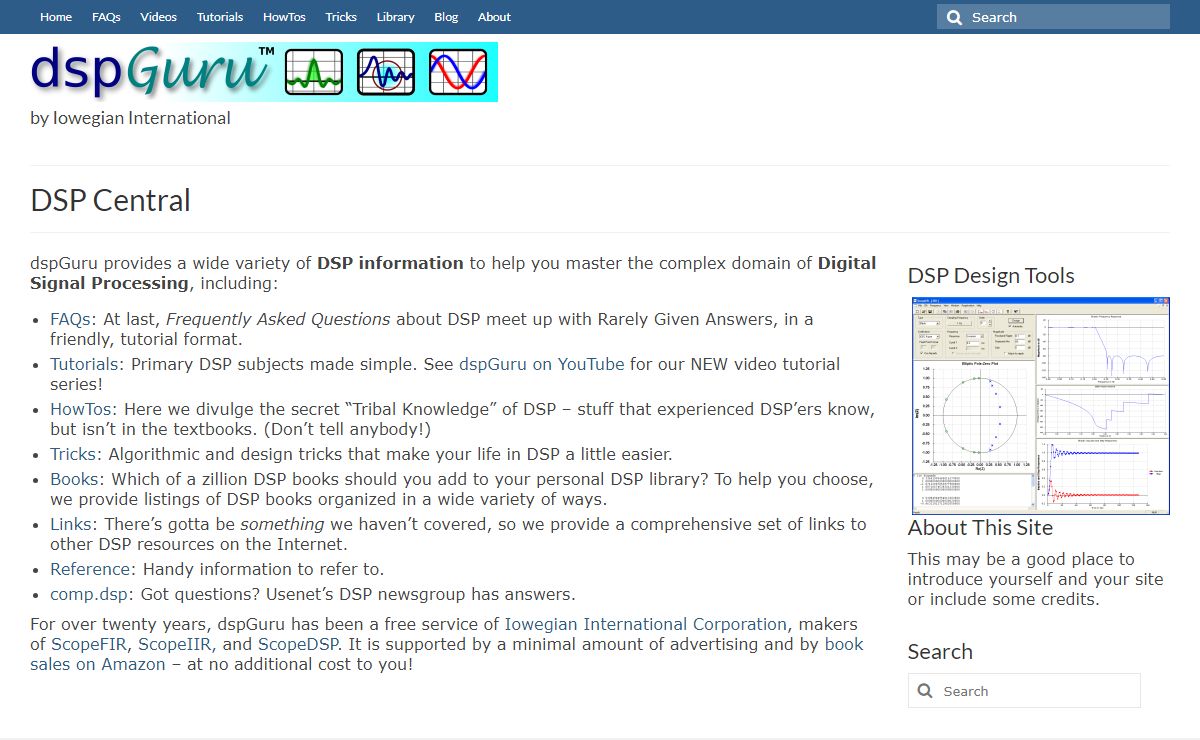The width and height of the screenshot is (1200, 740).
Task: Open the Tricks link in the list
Action: click(x=73, y=454)
